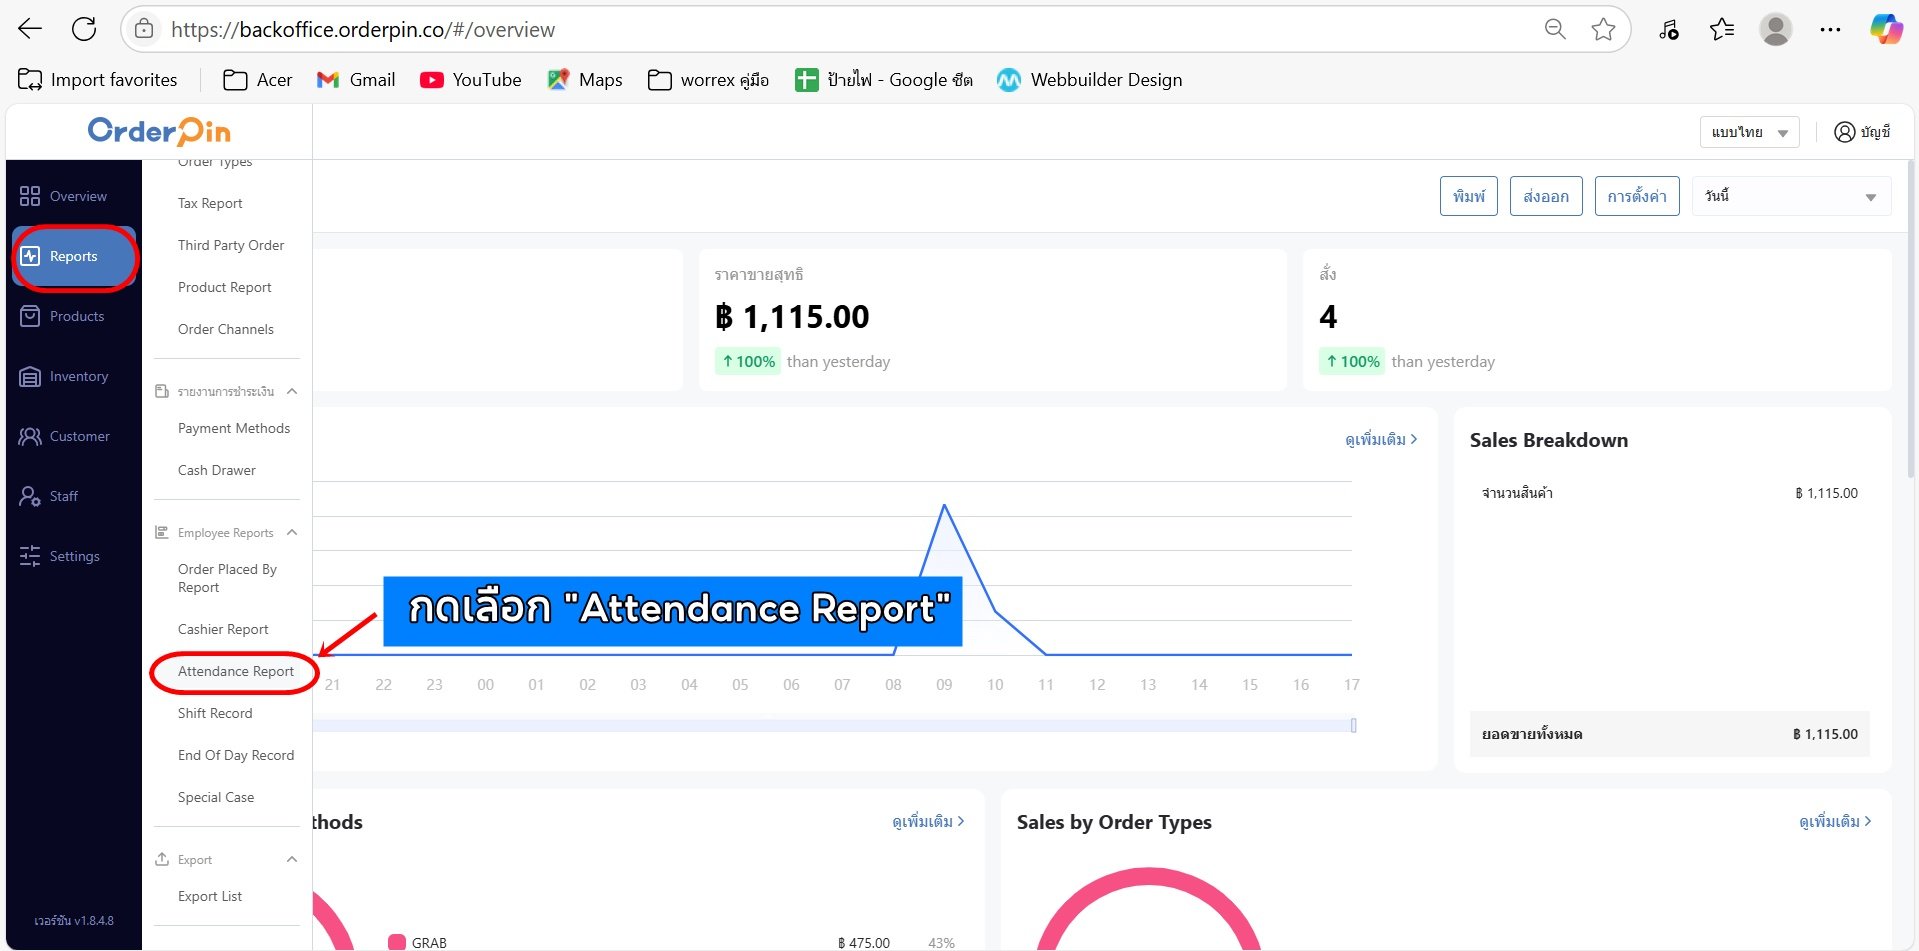The image size is (1919, 951).
Task: Open the Gmail bookmark
Action: pos(356,80)
